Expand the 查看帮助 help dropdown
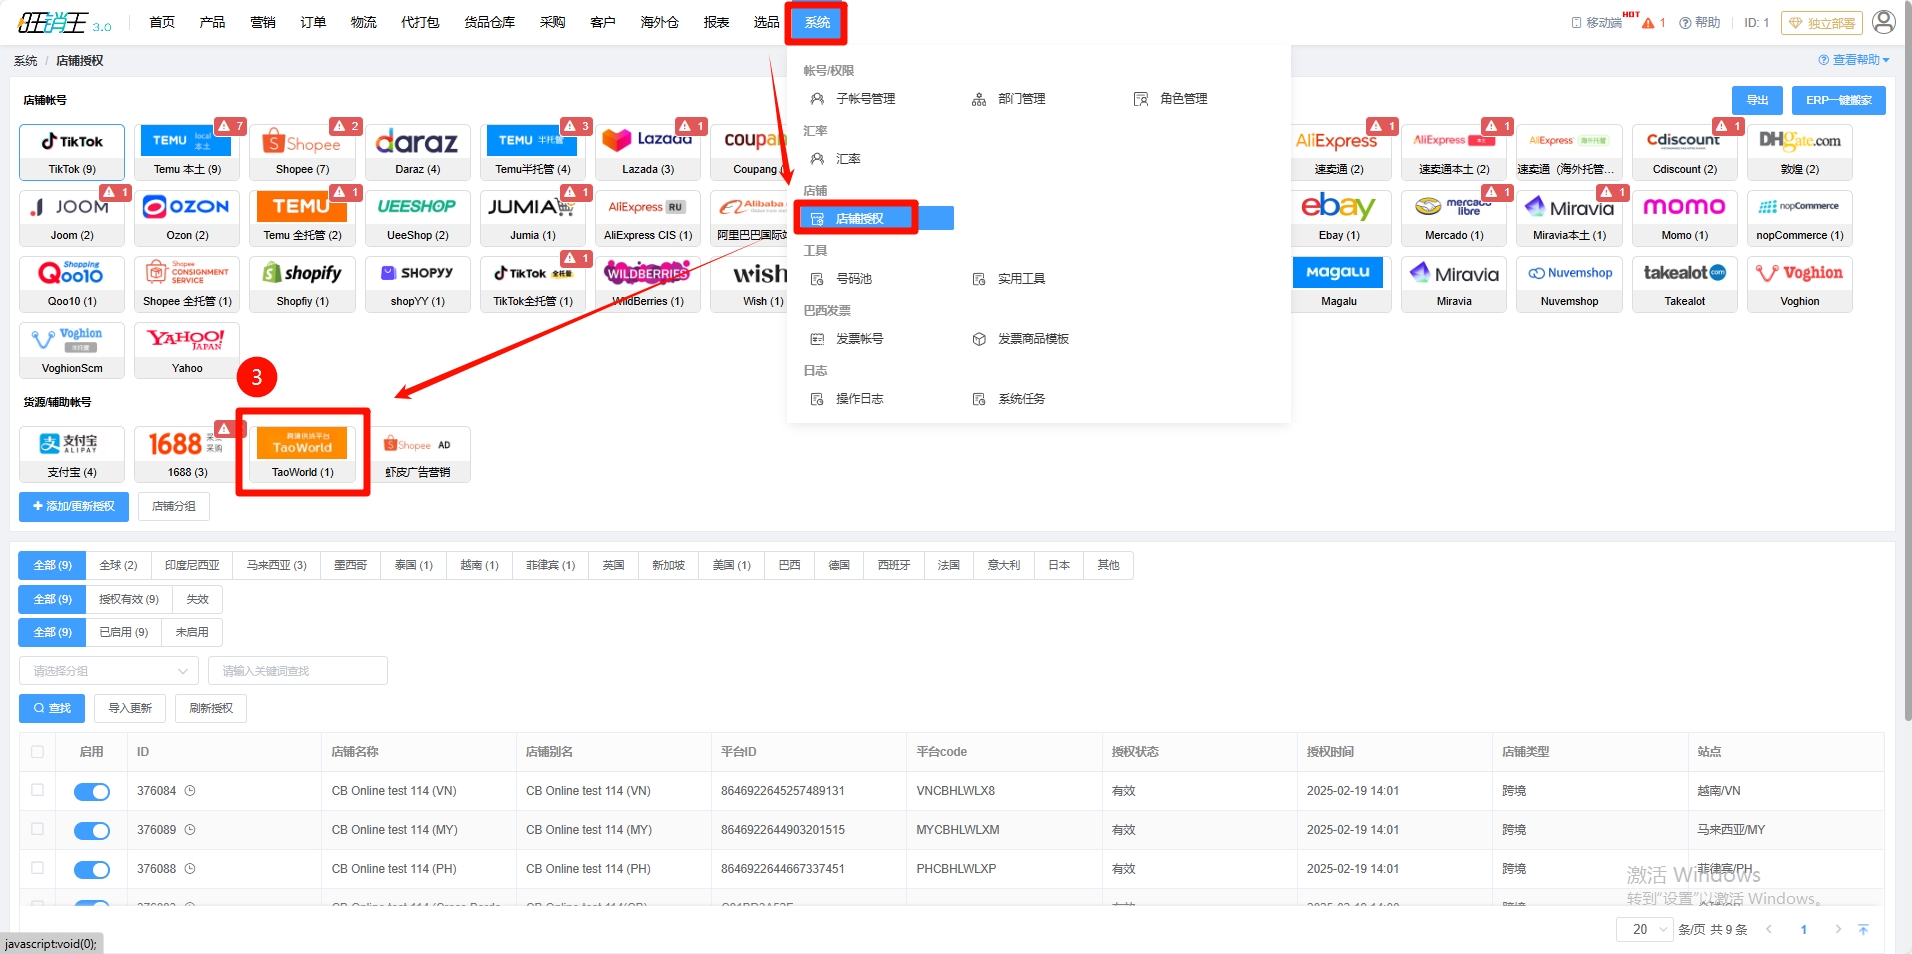The height and width of the screenshot is (954, 1912). tap(1854, 60)
